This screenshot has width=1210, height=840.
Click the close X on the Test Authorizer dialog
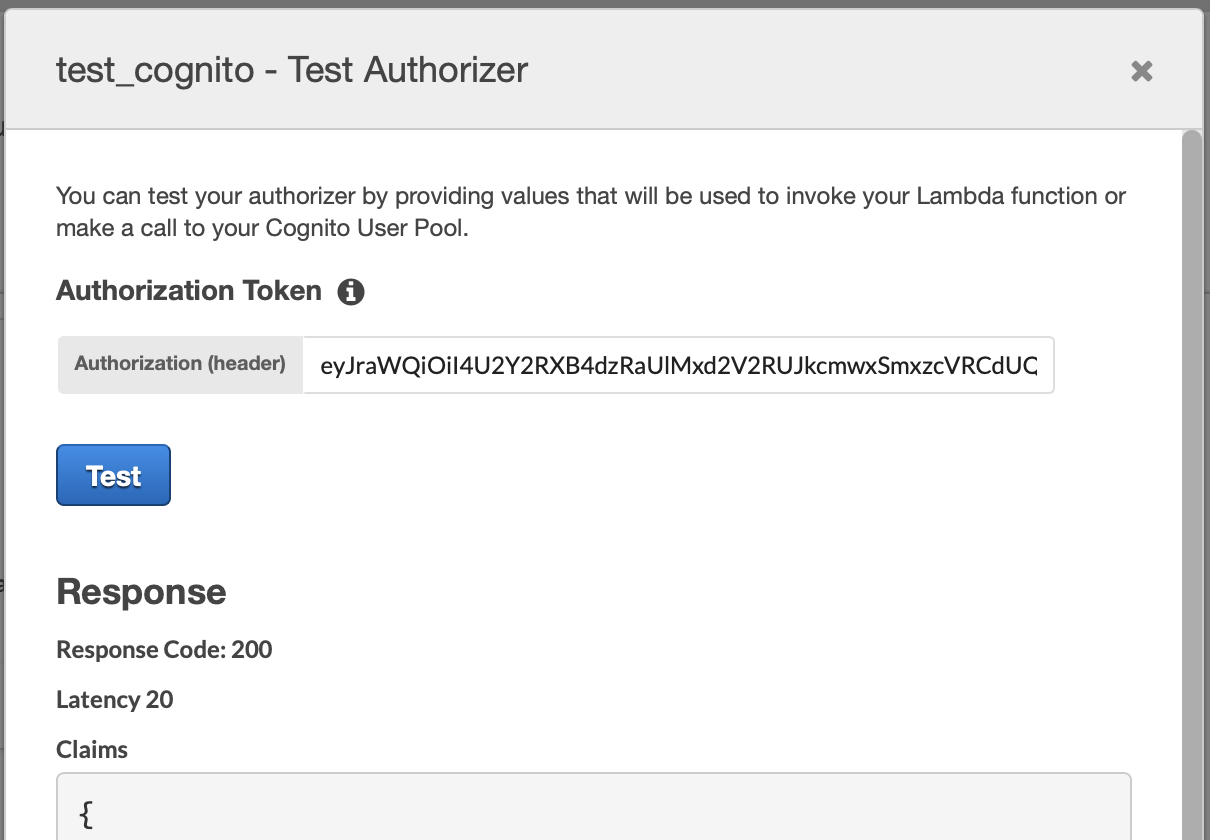click(x=1141, y=71)
